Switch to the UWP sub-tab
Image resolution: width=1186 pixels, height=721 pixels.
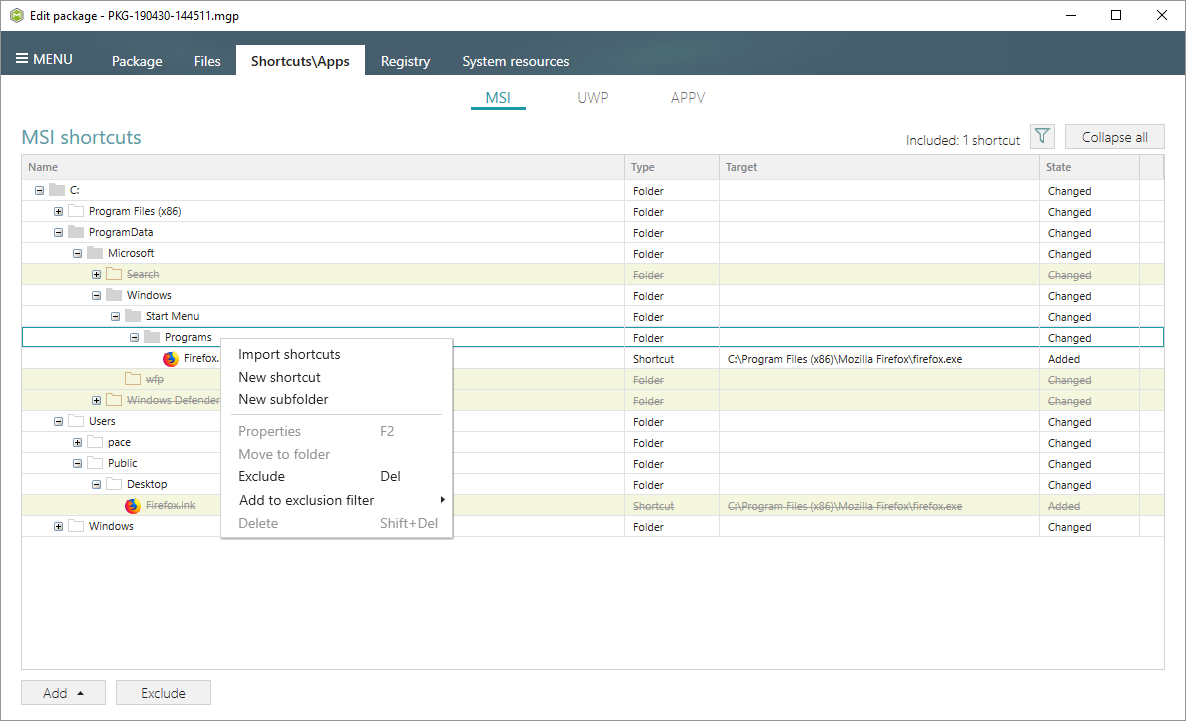592,98
